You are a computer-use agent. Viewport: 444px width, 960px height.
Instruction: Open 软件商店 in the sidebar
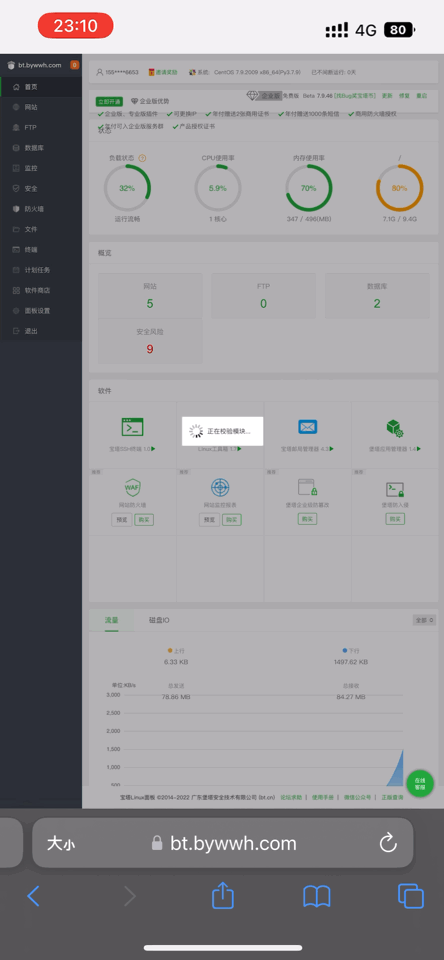40,290
